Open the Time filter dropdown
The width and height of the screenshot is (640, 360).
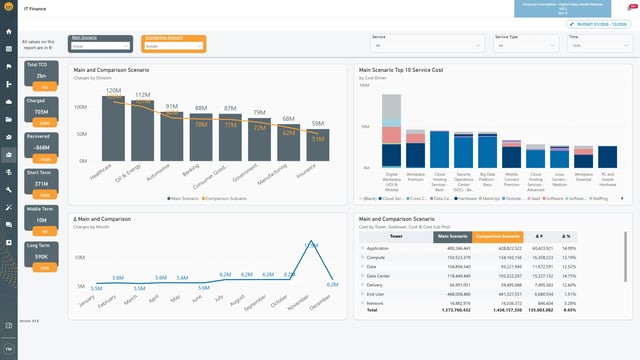600,45
